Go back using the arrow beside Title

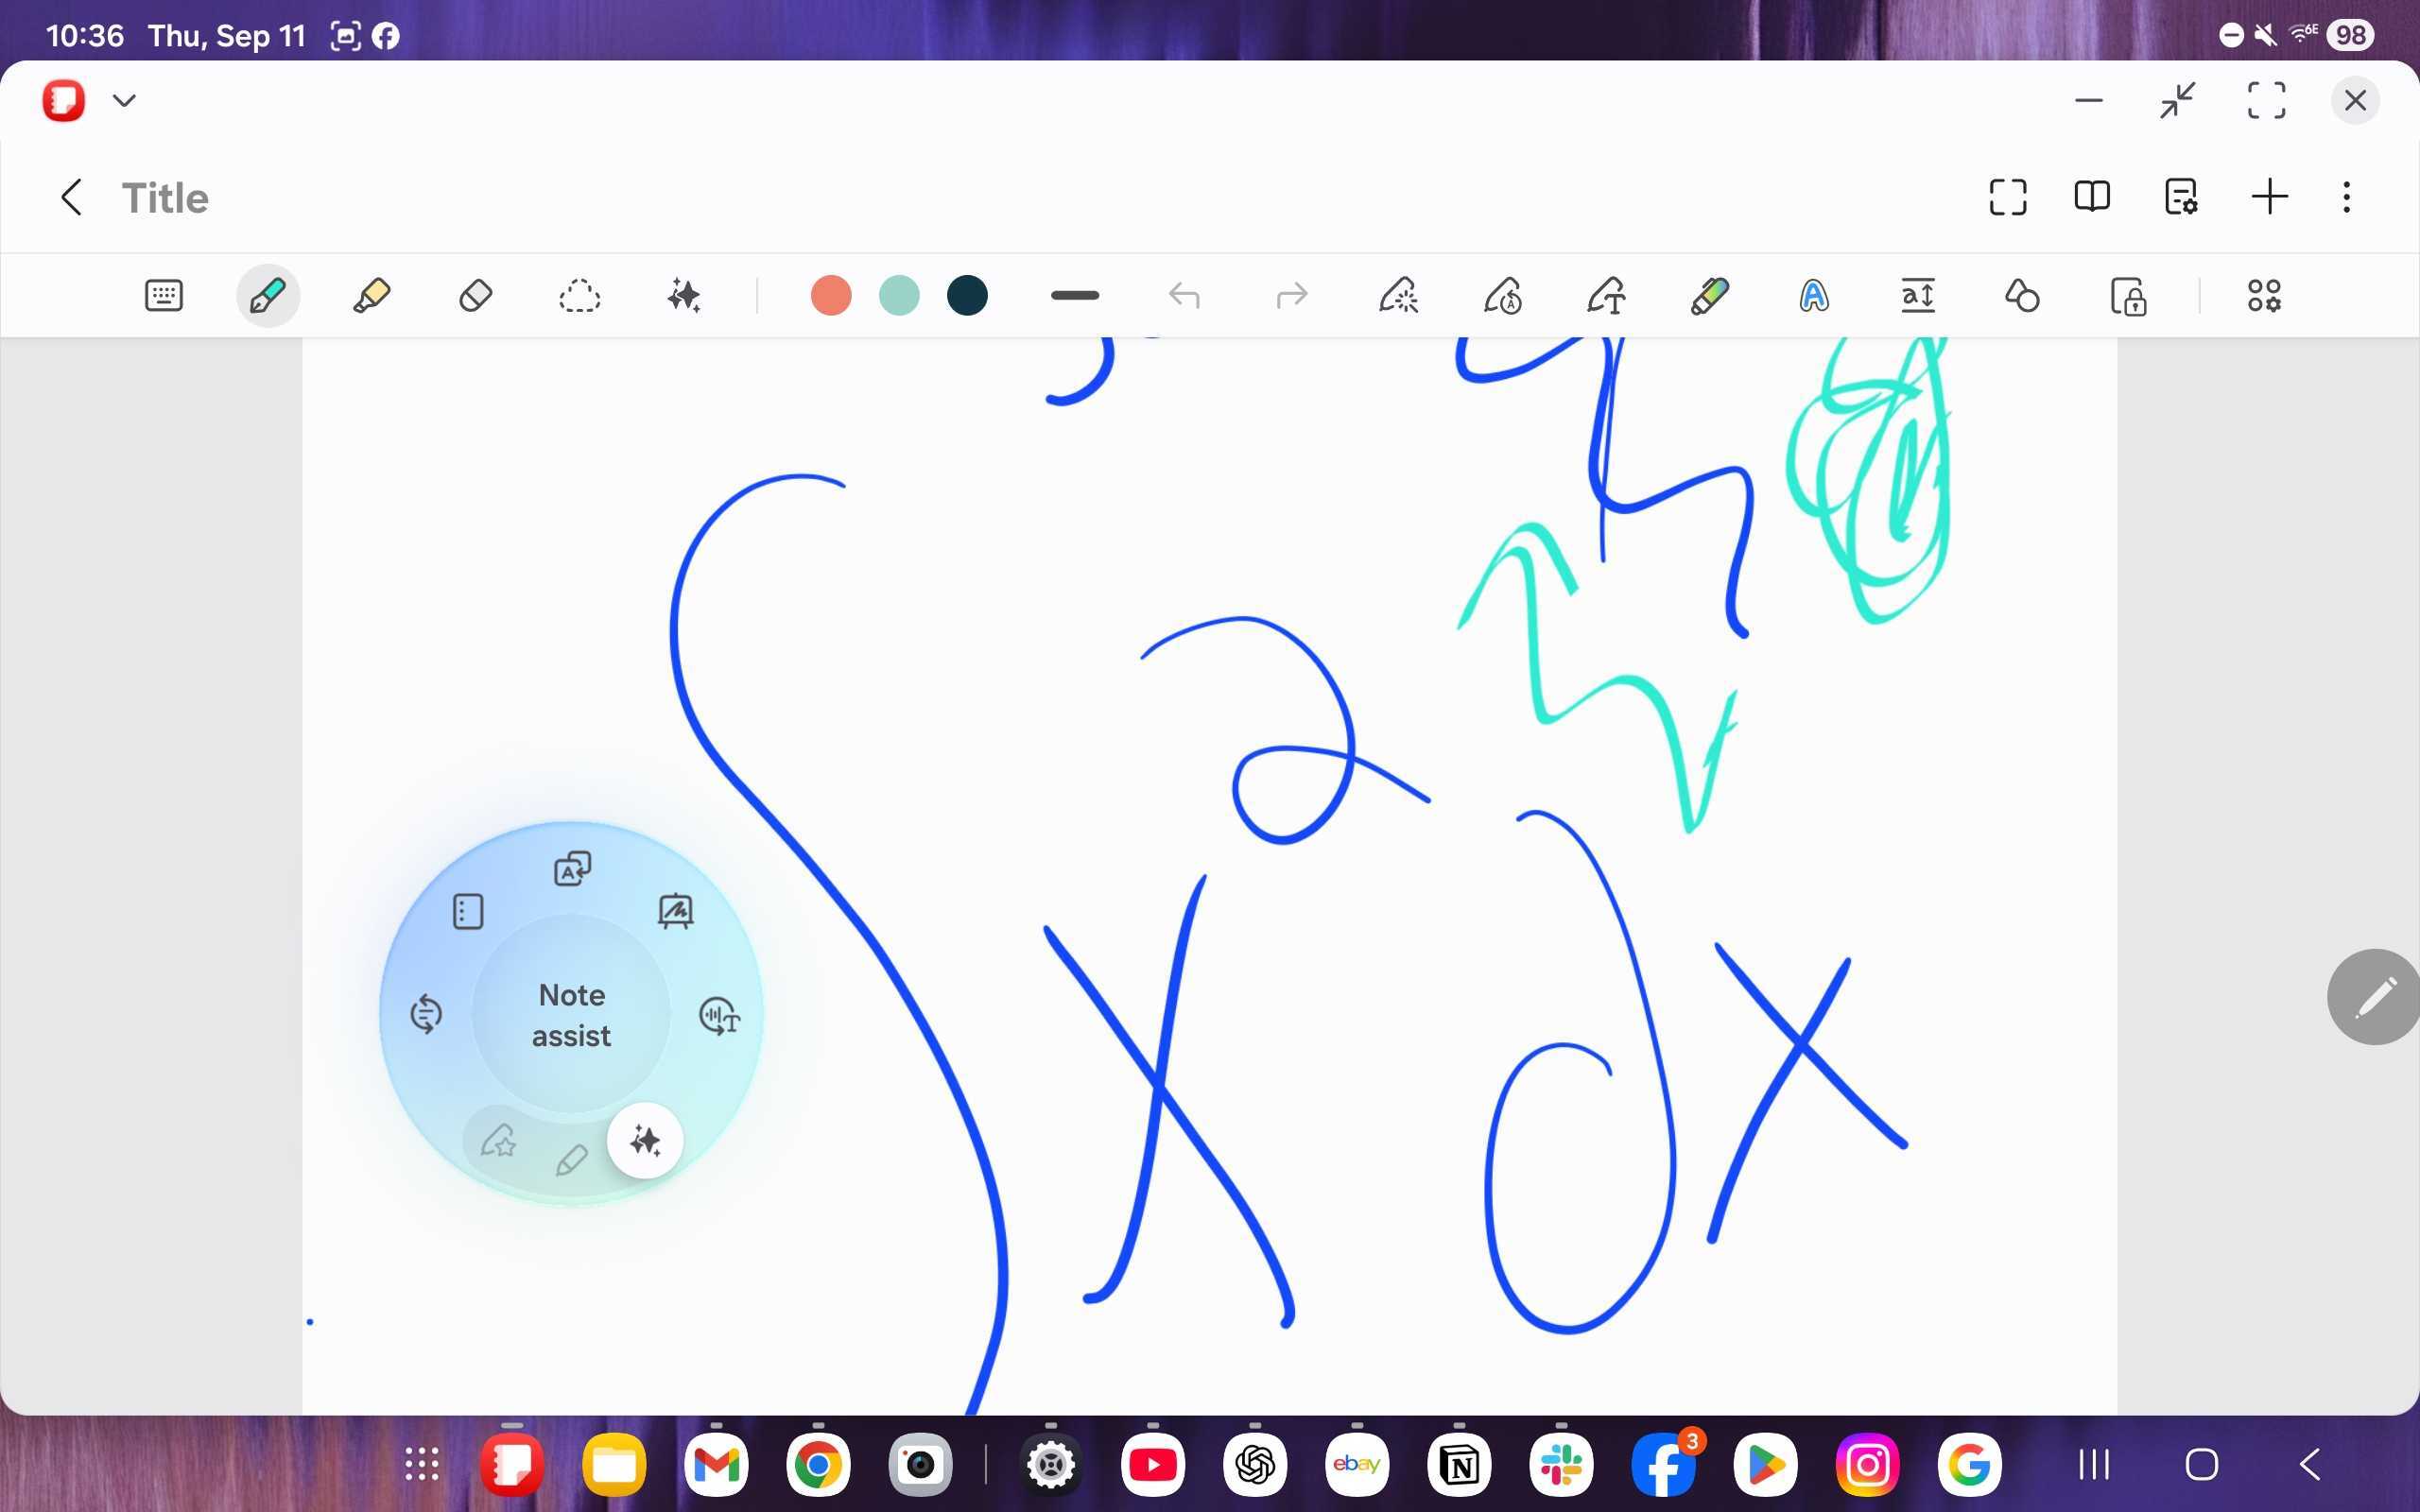coord(71,197)
